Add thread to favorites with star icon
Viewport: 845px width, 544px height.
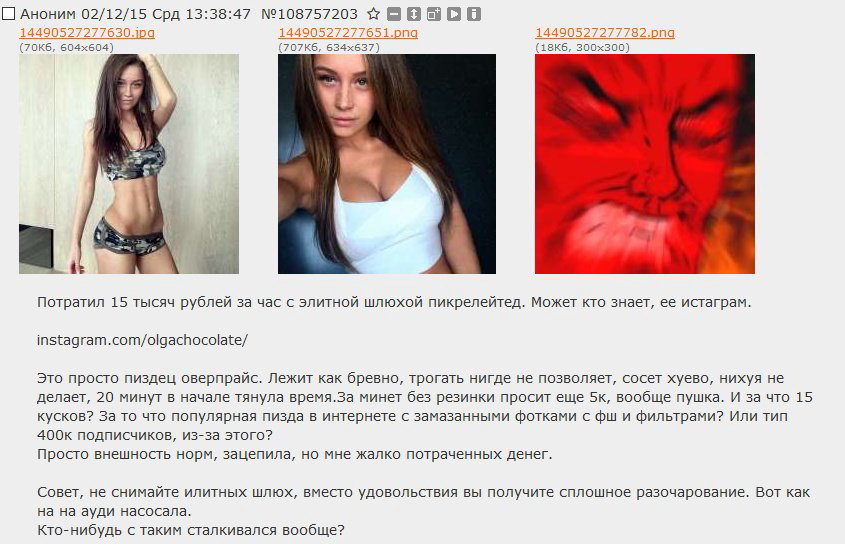pos(373,14)
